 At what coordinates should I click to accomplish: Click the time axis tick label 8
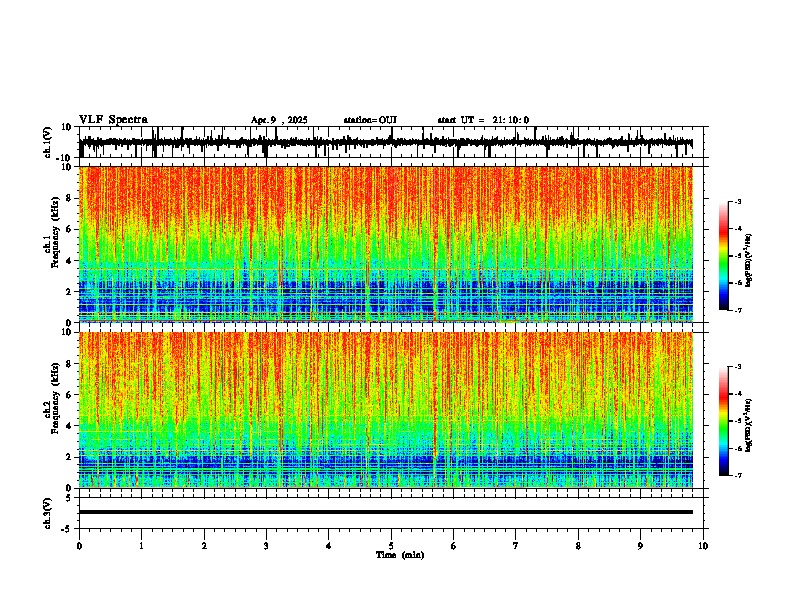[578, 546]
